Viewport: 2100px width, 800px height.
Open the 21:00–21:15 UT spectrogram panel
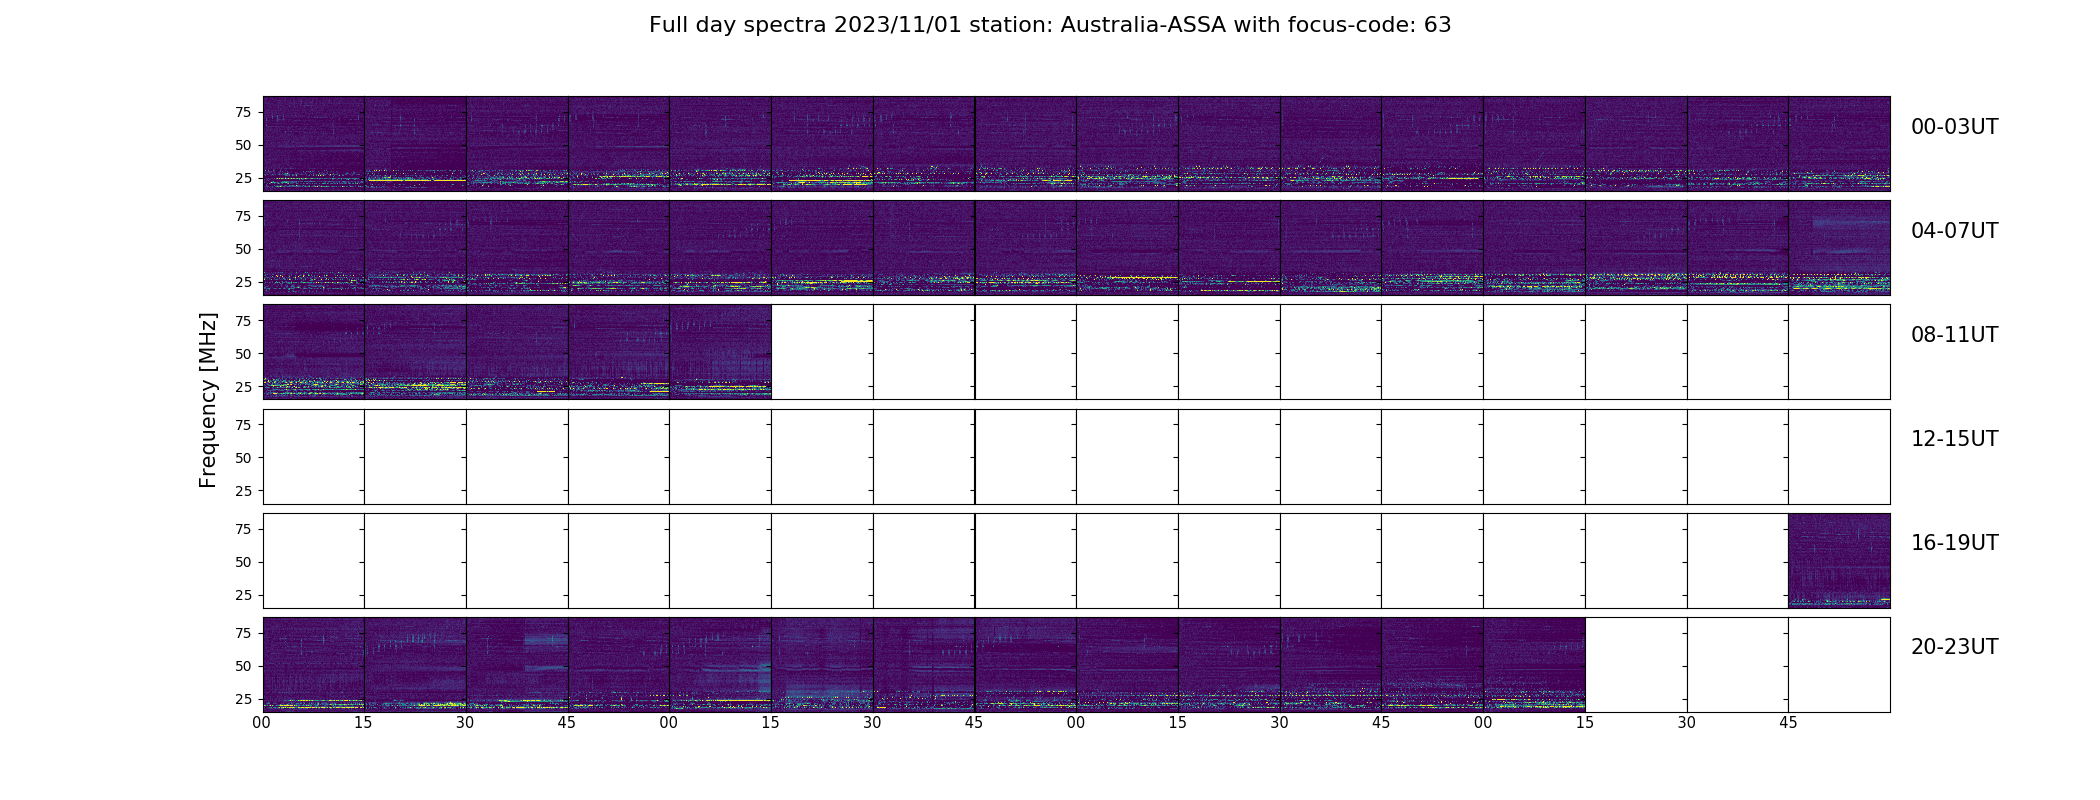click(720, 665)
